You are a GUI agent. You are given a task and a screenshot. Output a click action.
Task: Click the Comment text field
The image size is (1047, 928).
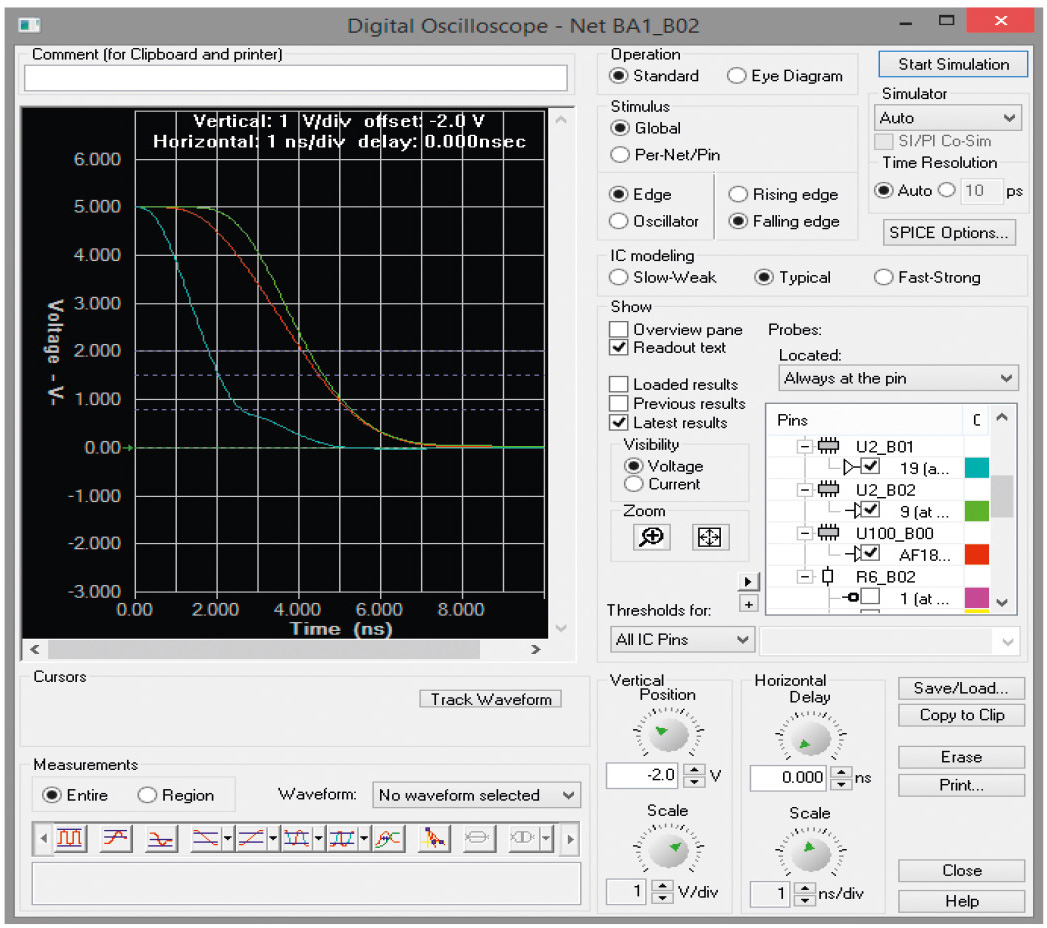click(x=296, y=78)
